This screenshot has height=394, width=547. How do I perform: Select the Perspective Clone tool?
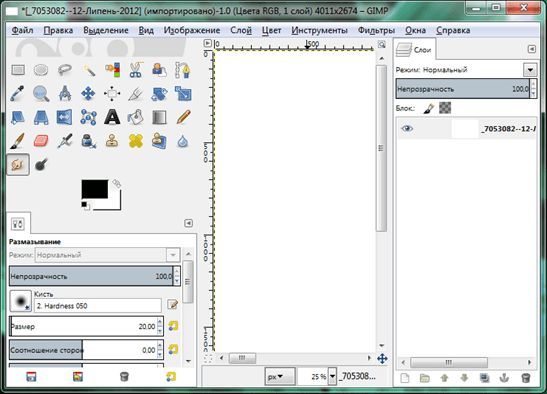[x=159, y=141]
